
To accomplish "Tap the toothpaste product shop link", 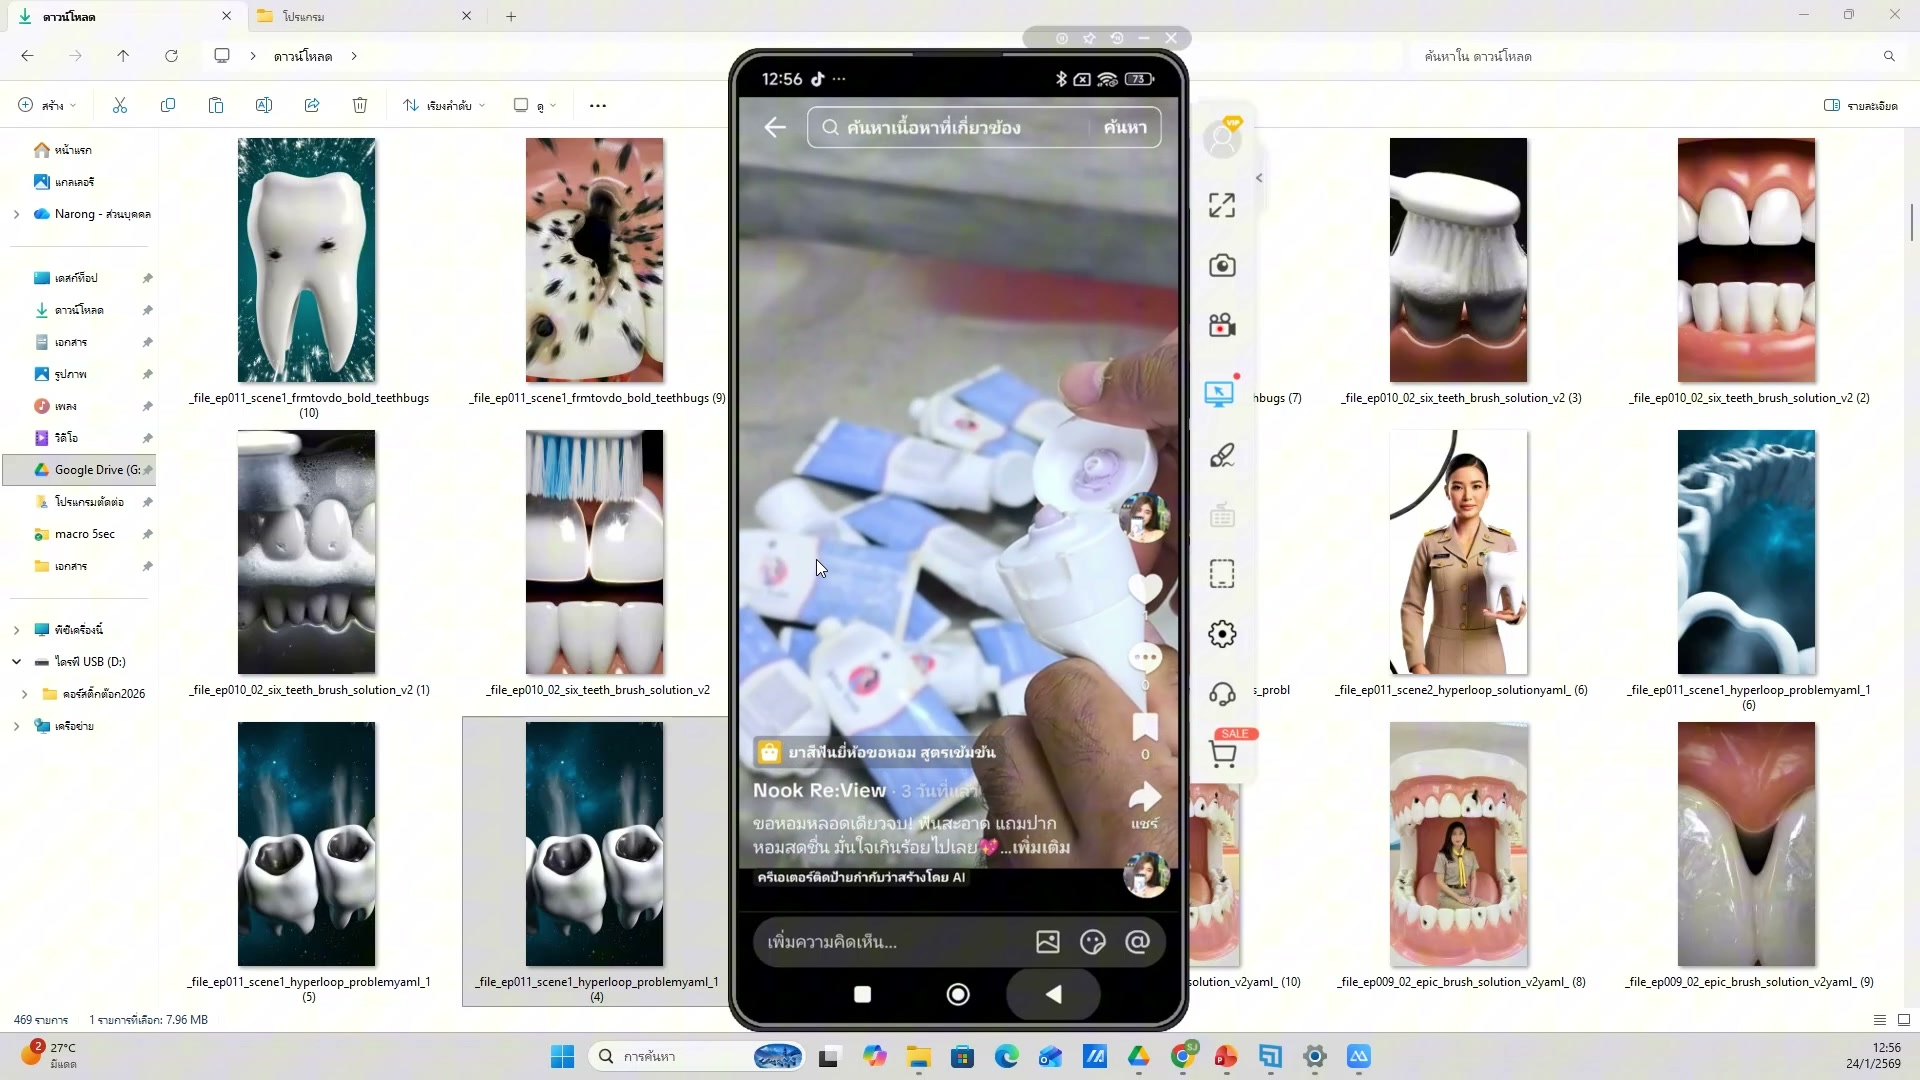I will pos(878,752).
